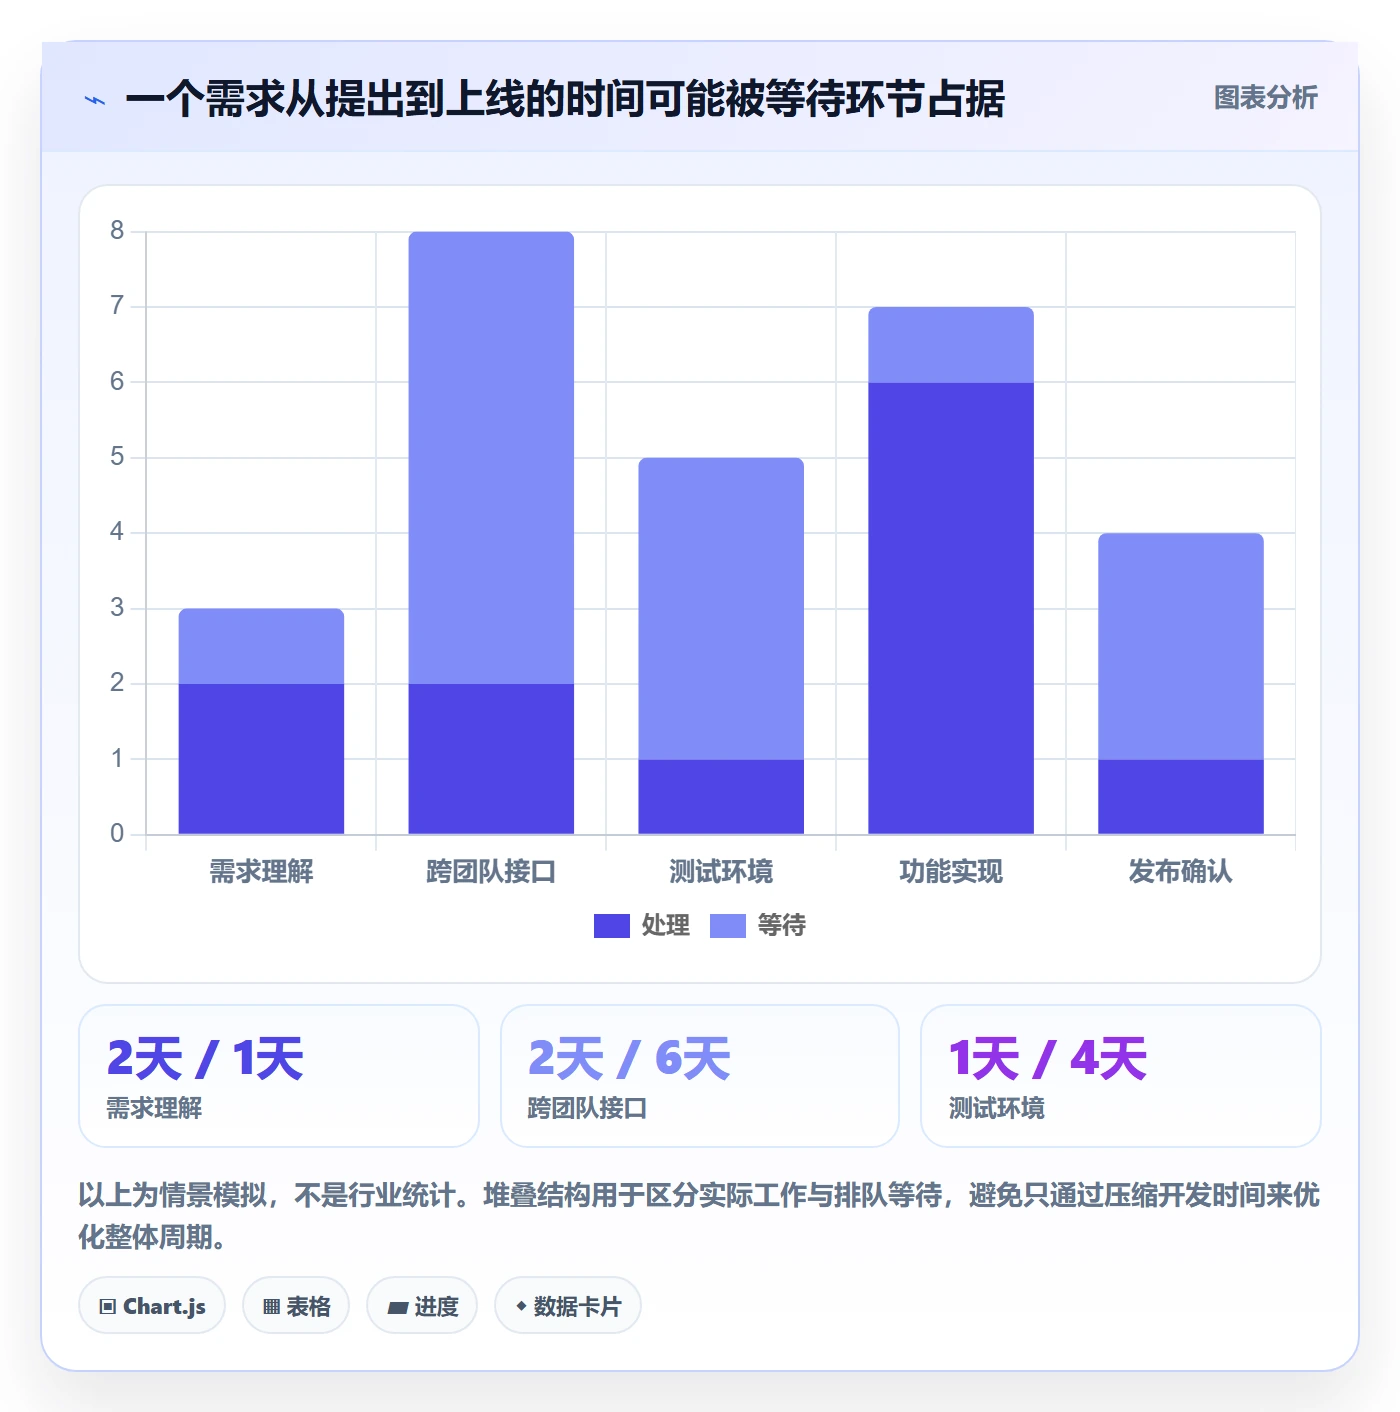Click the y-axis value 8
Screen dimensions: 1400x1412
click(x=117, y=231)
